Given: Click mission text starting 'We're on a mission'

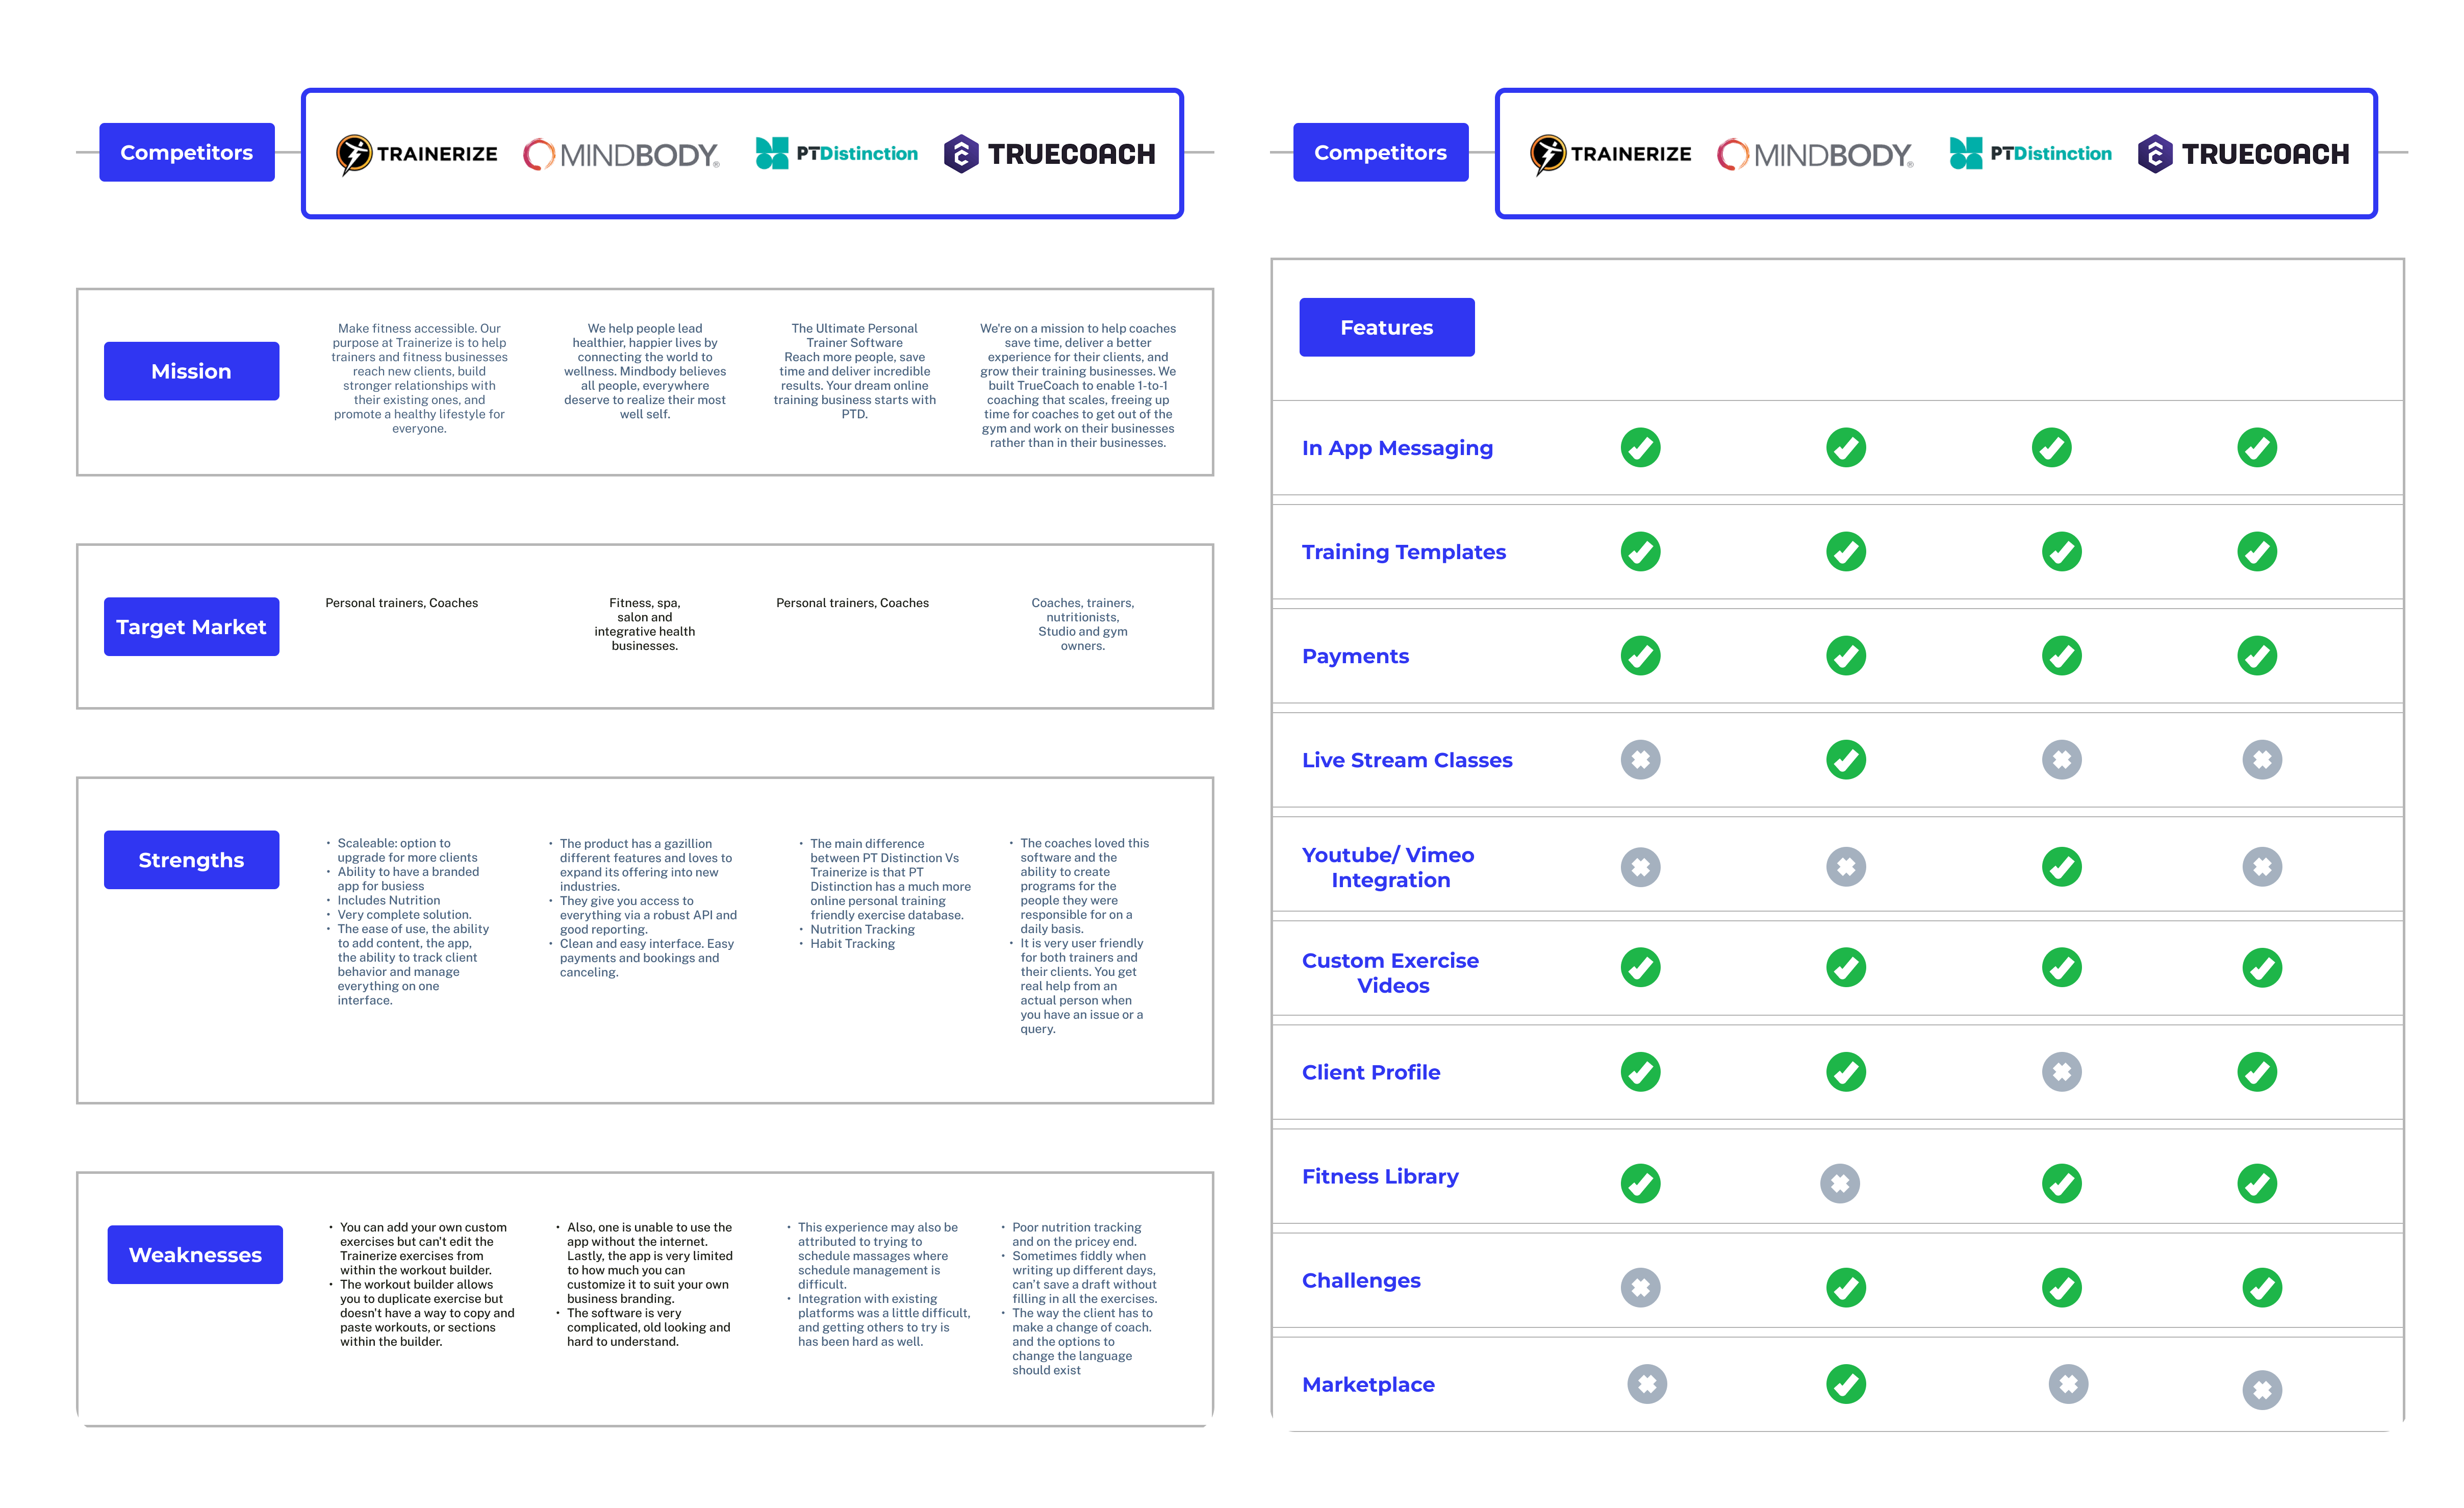Looking at the screenshot, I should [1078, 386].
